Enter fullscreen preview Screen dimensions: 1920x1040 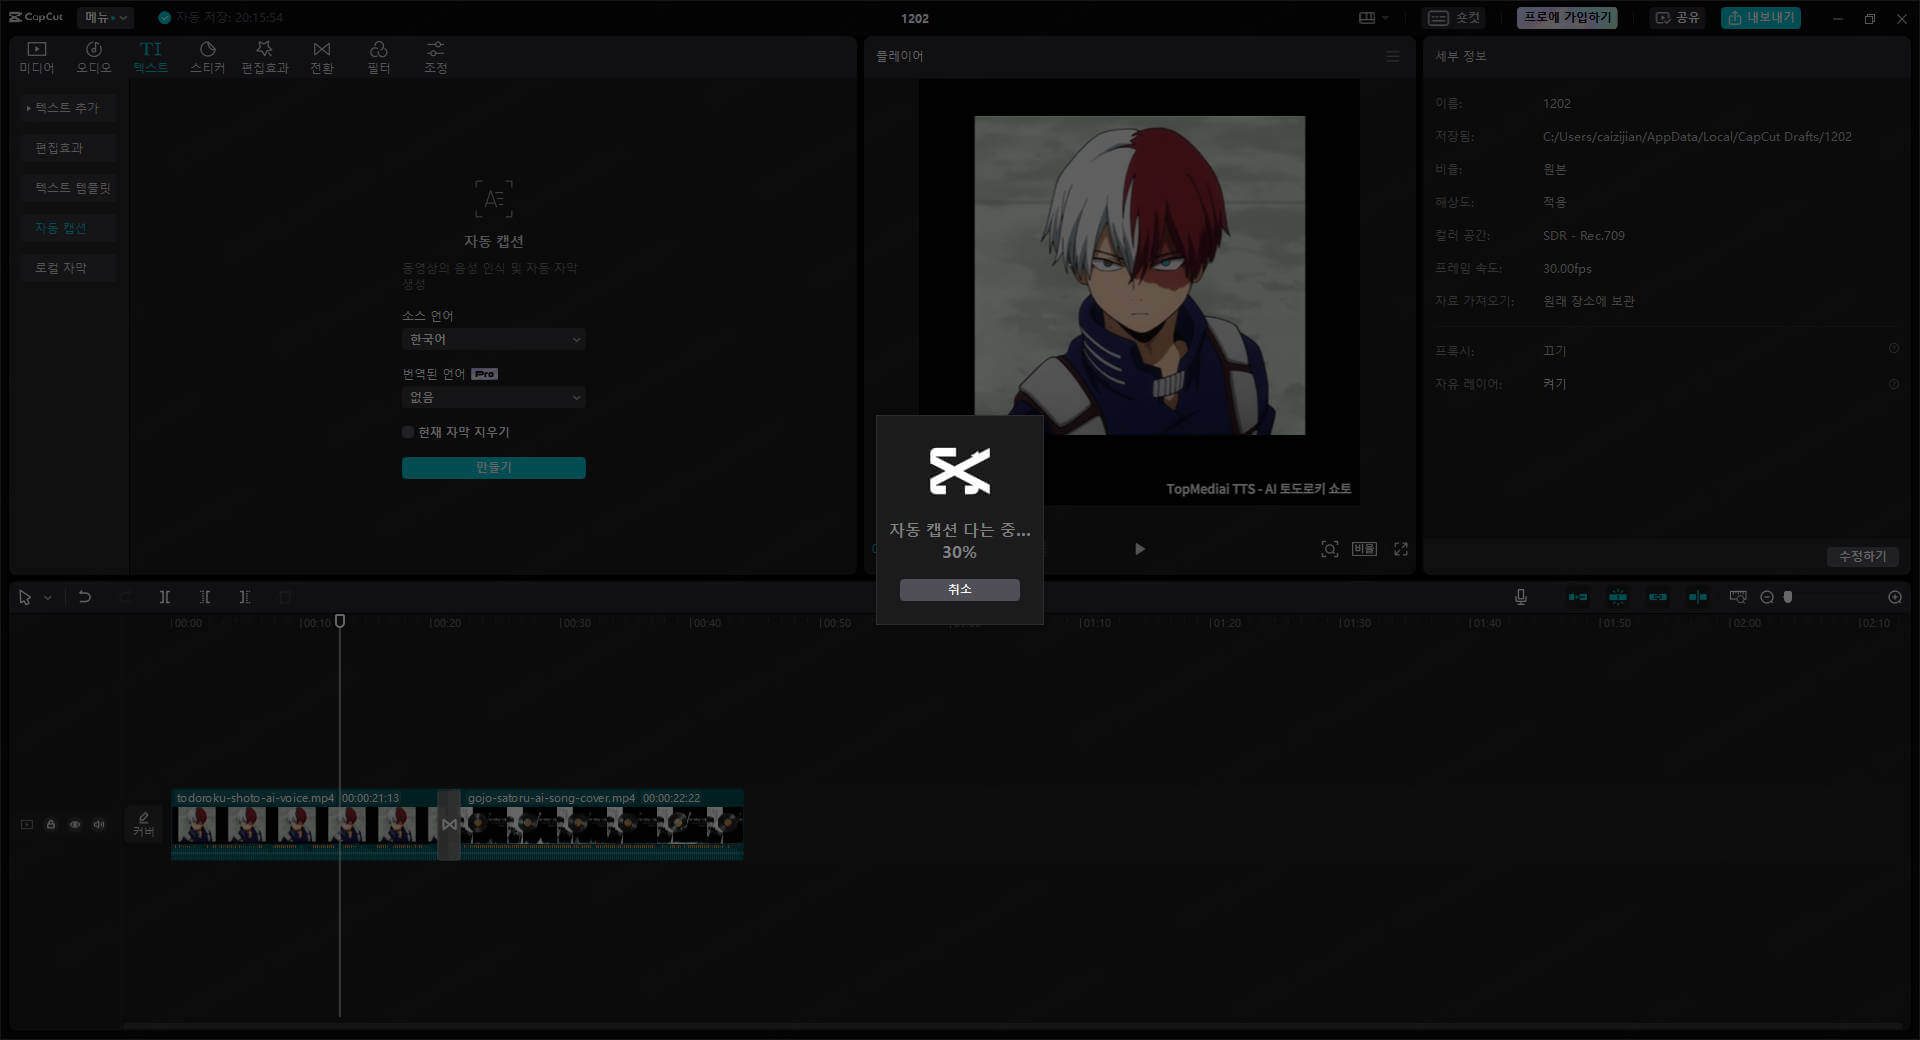click(1401, 549)
